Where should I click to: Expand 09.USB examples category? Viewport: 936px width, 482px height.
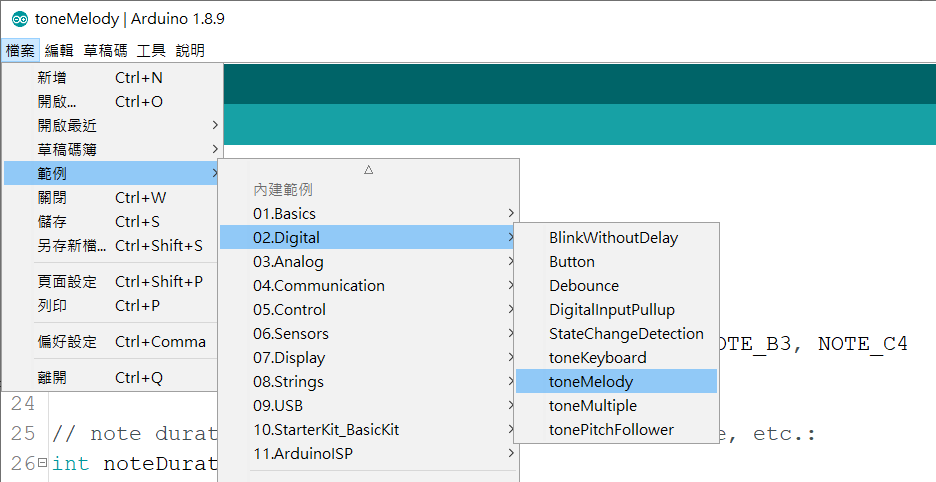[x=368, y=406]
